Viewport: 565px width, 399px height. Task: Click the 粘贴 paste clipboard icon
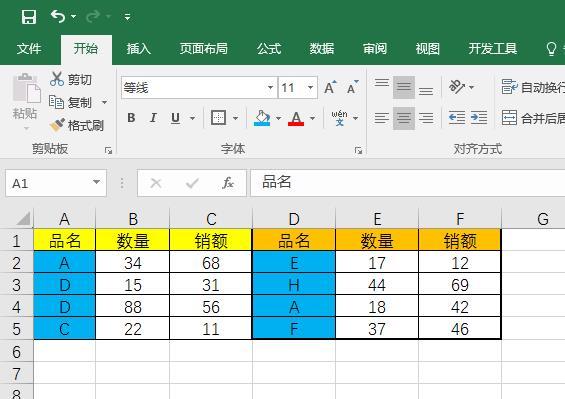[x=26, y=88]
